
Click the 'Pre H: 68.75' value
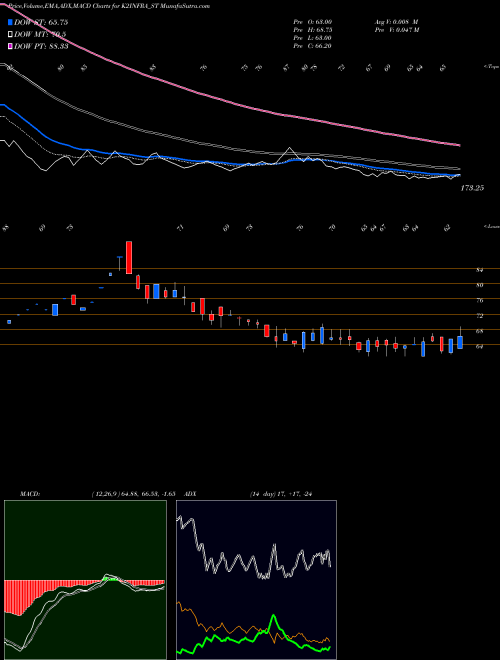[x=313, y=30]
